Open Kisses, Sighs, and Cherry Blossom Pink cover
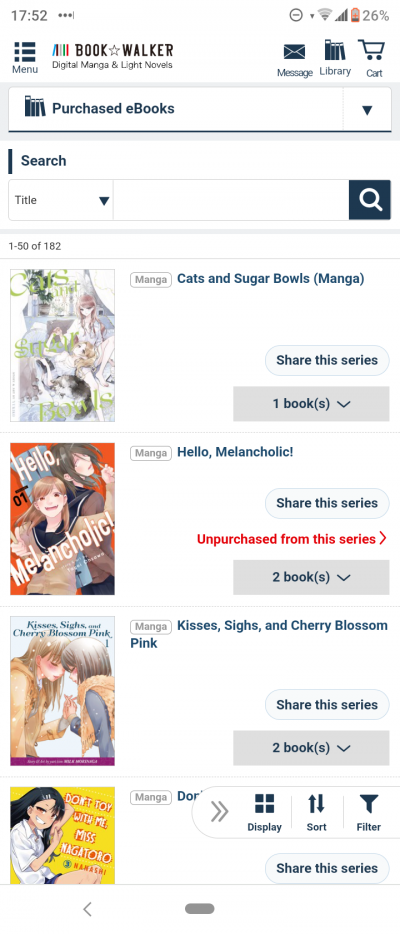 coord(62,691)
